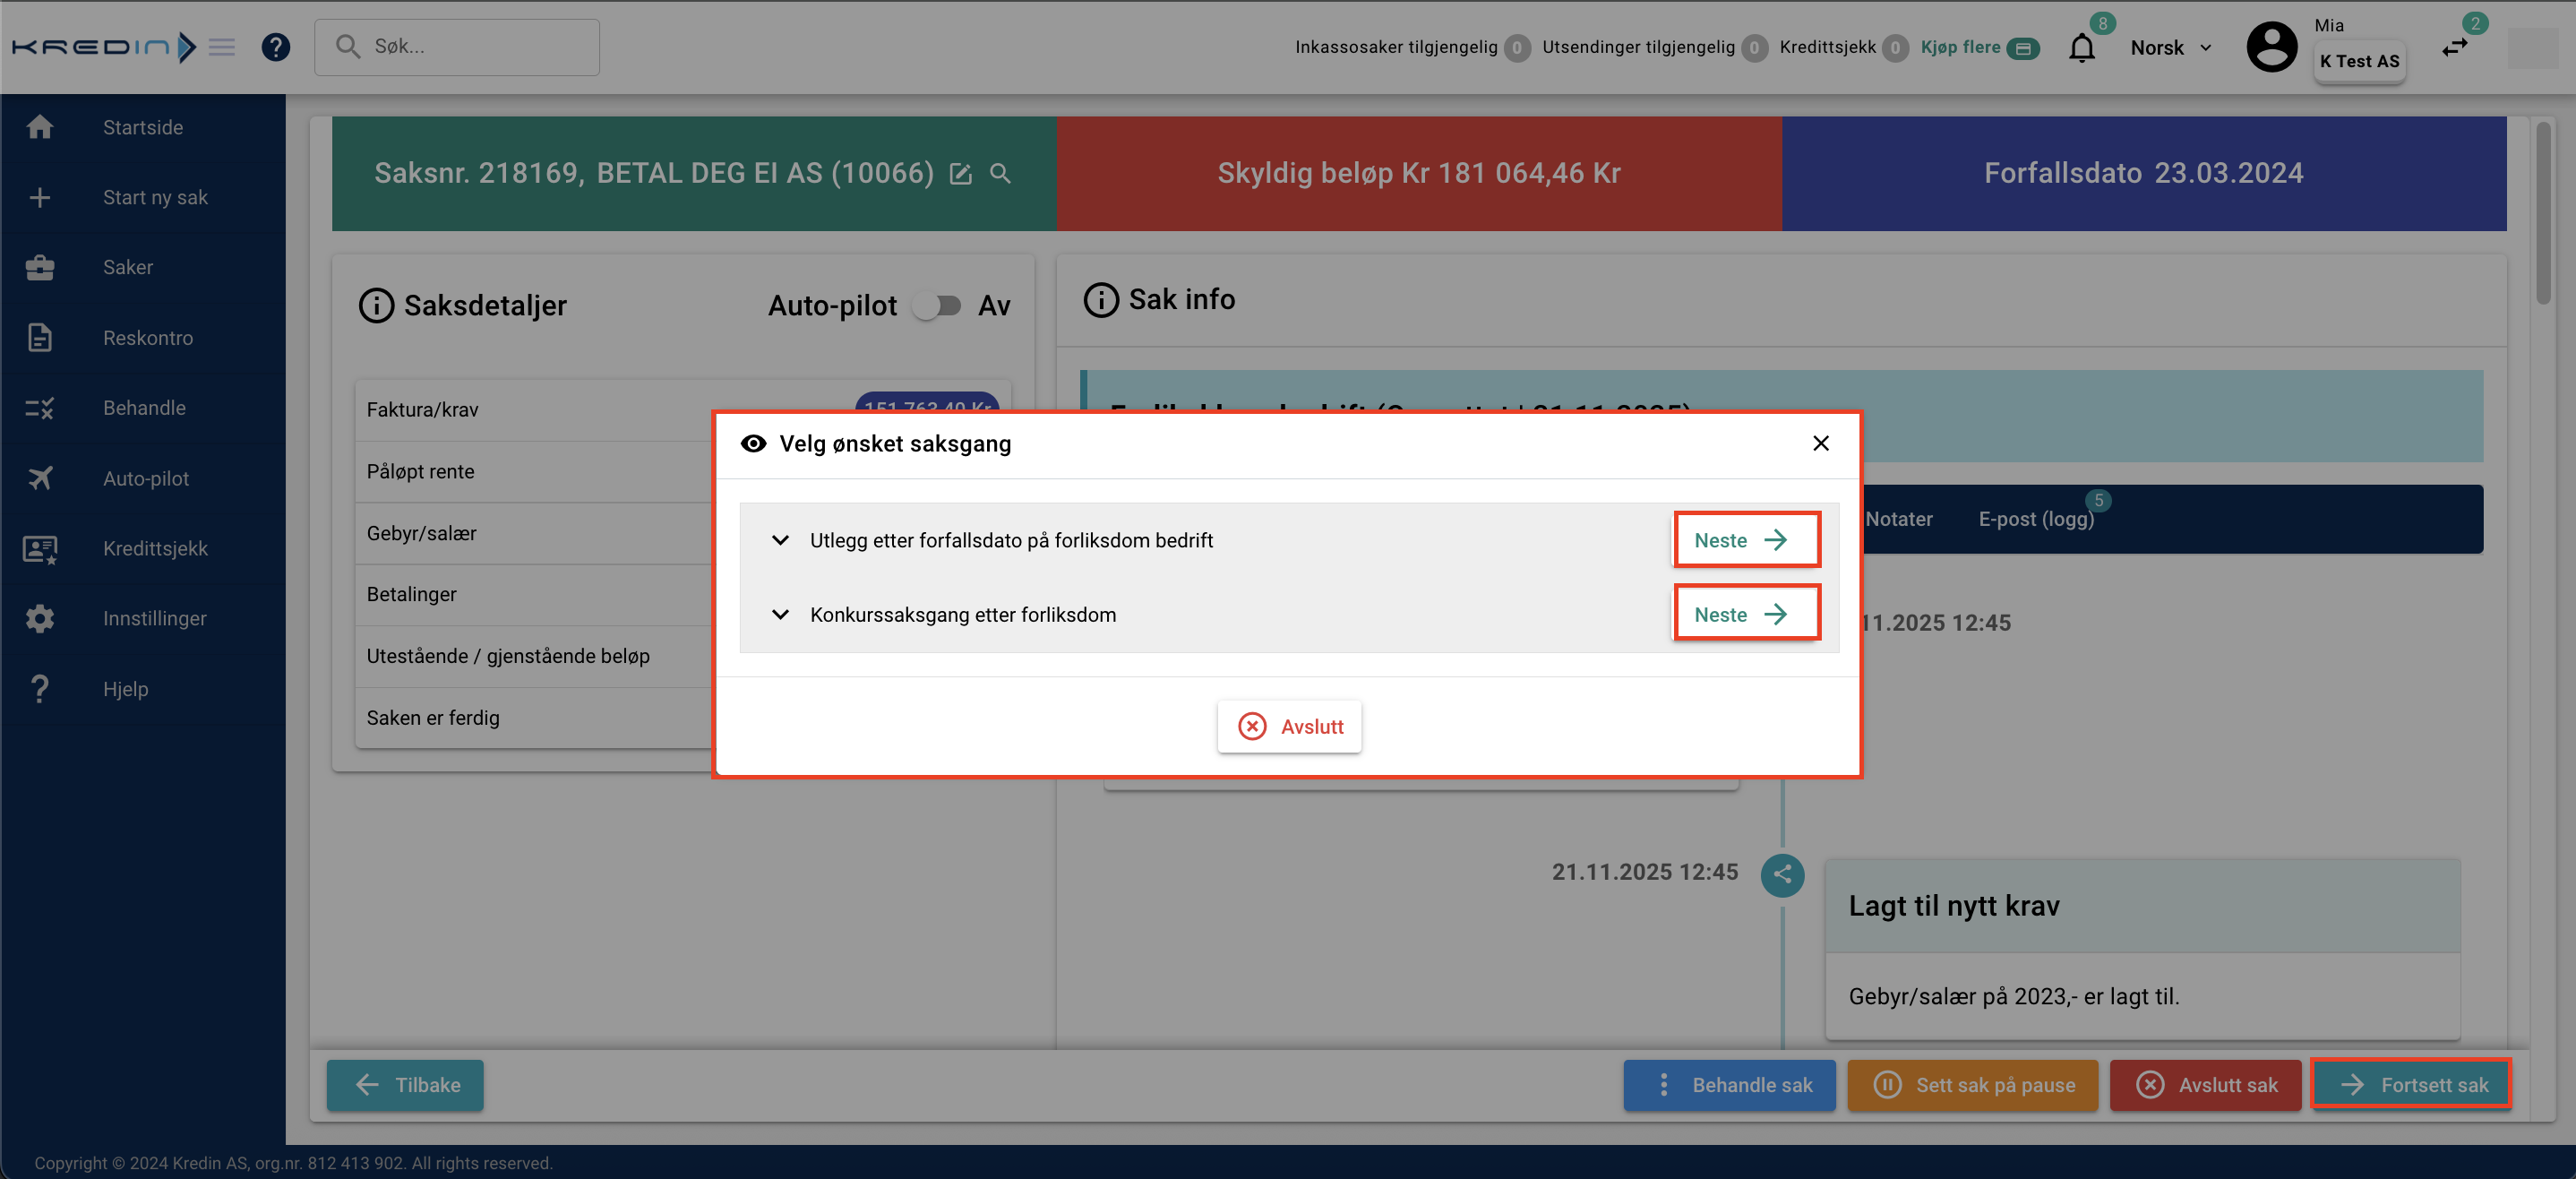Image resolution: width=2576 pixels, height=1179 pixels.
Task: Go to Reskontro in the sidebar
Action: pos(147,338)
